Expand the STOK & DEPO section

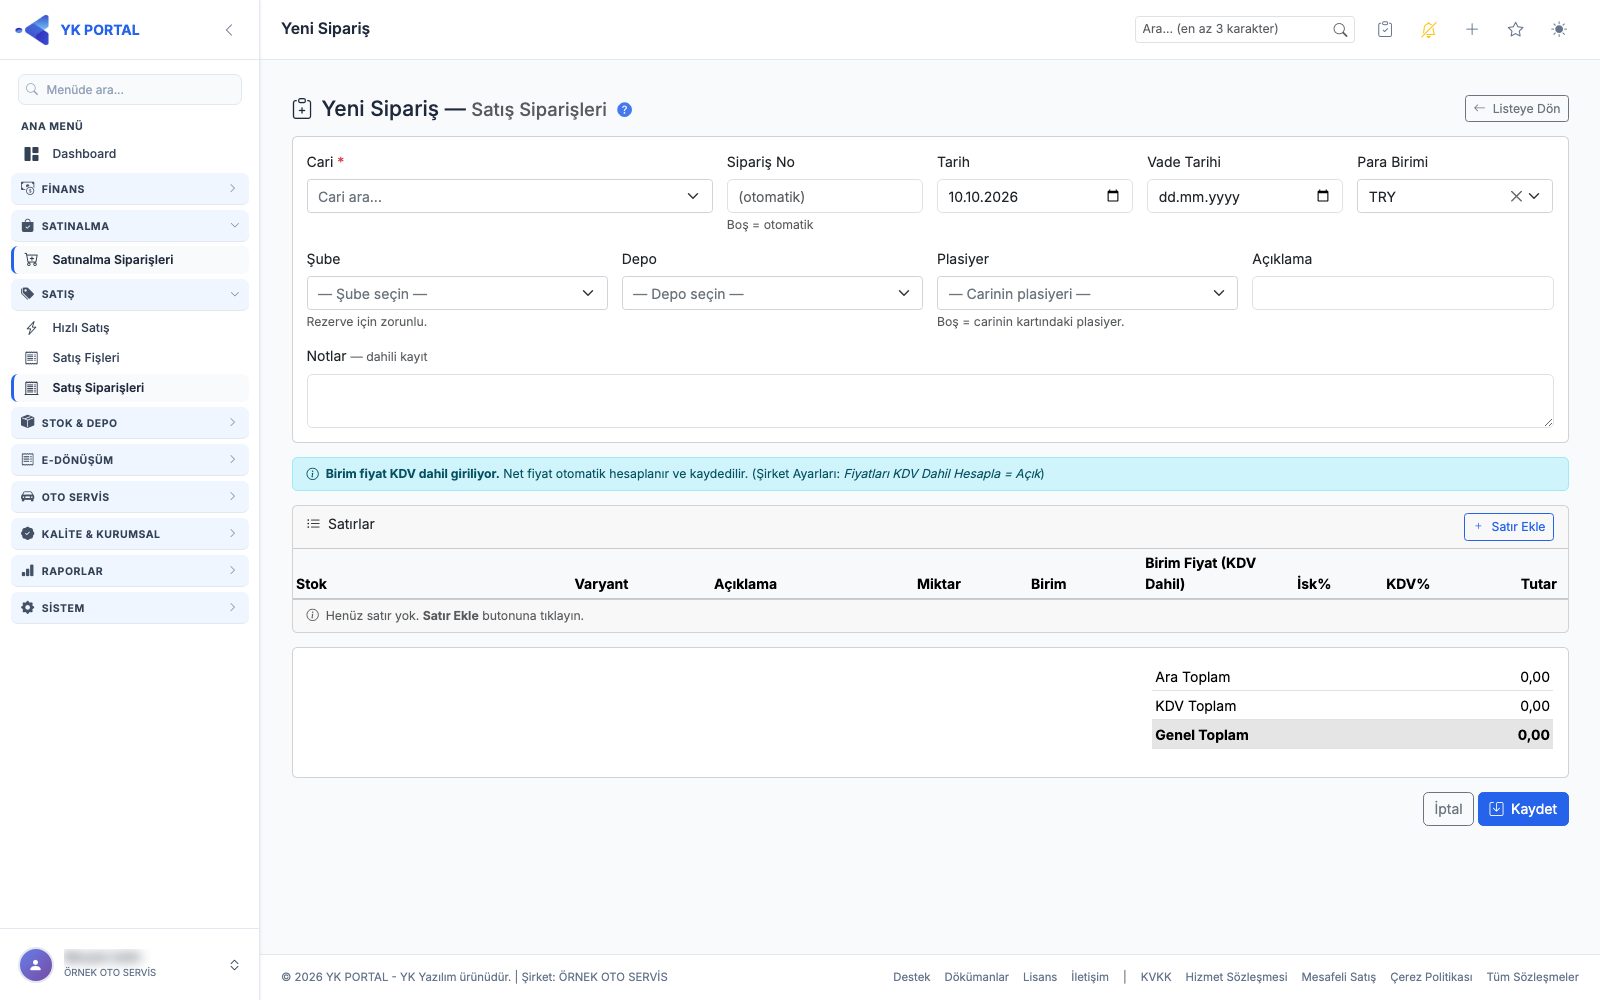130,423
